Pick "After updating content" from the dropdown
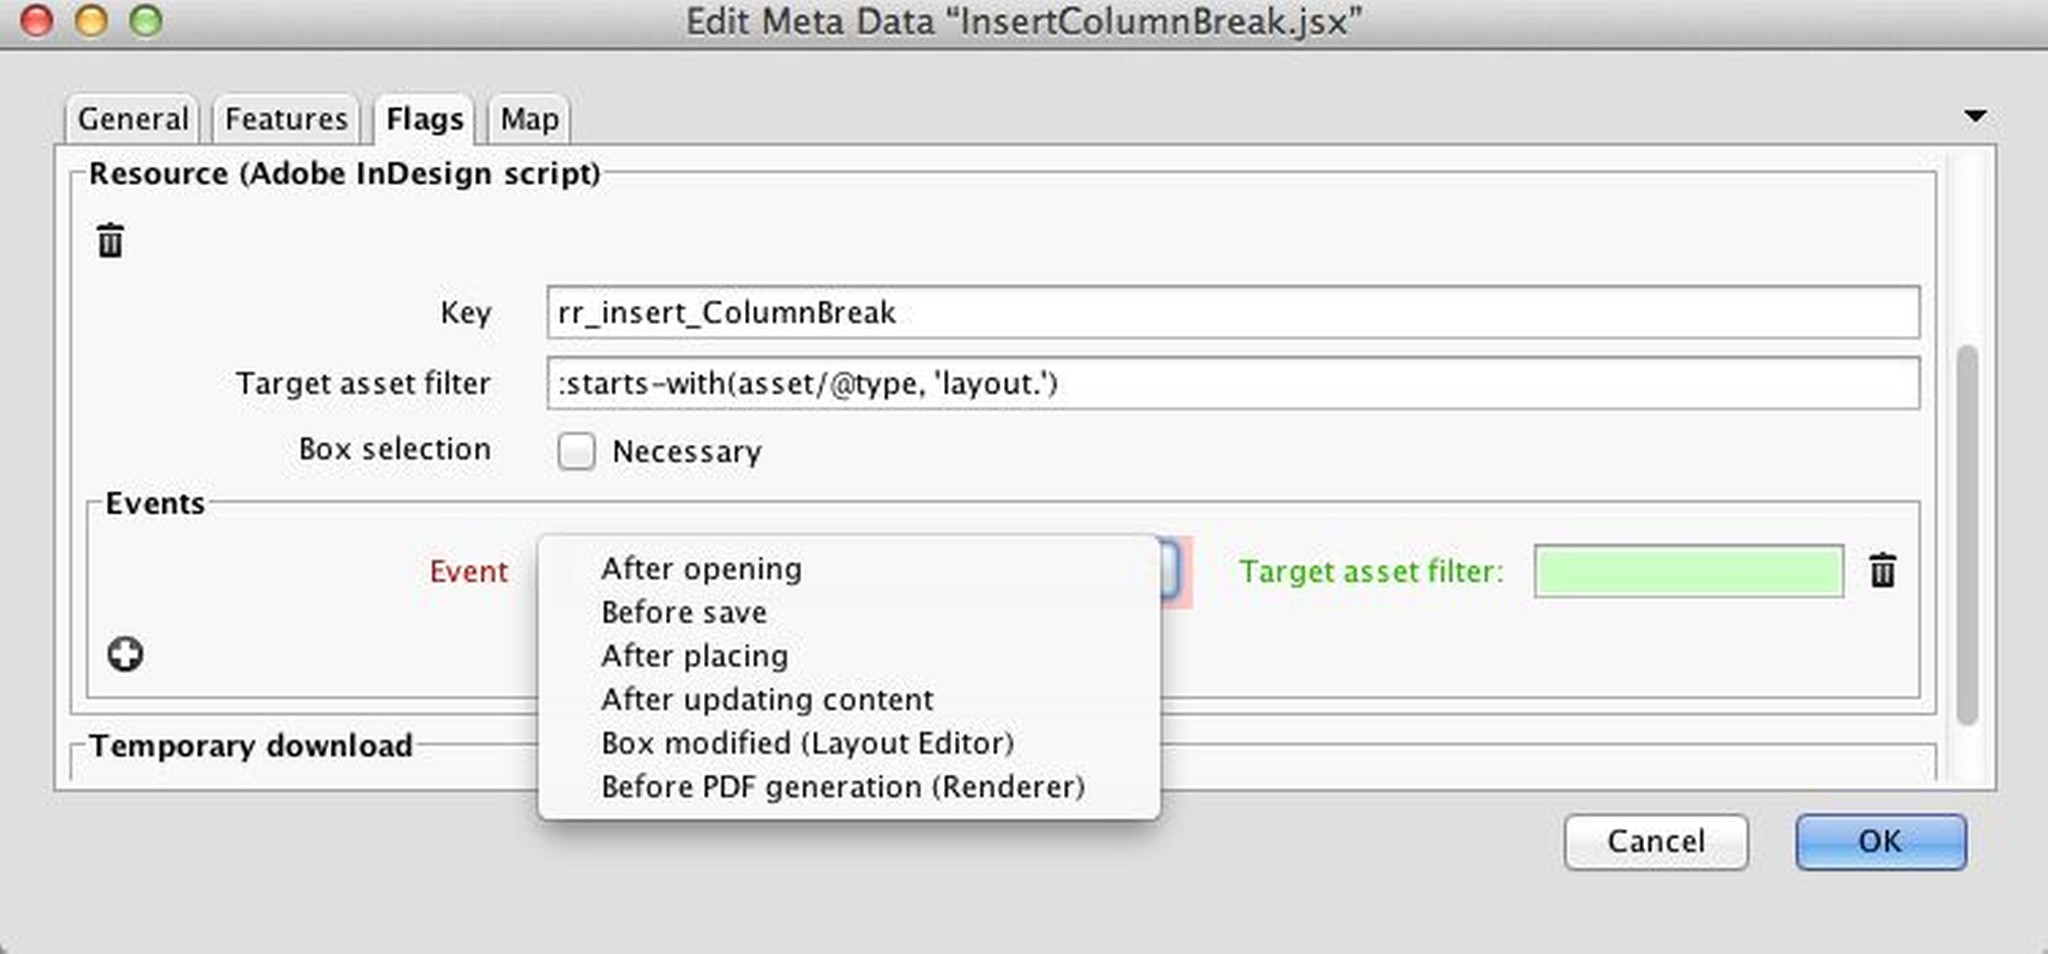2048x954 pixels. tap(766, 698)
